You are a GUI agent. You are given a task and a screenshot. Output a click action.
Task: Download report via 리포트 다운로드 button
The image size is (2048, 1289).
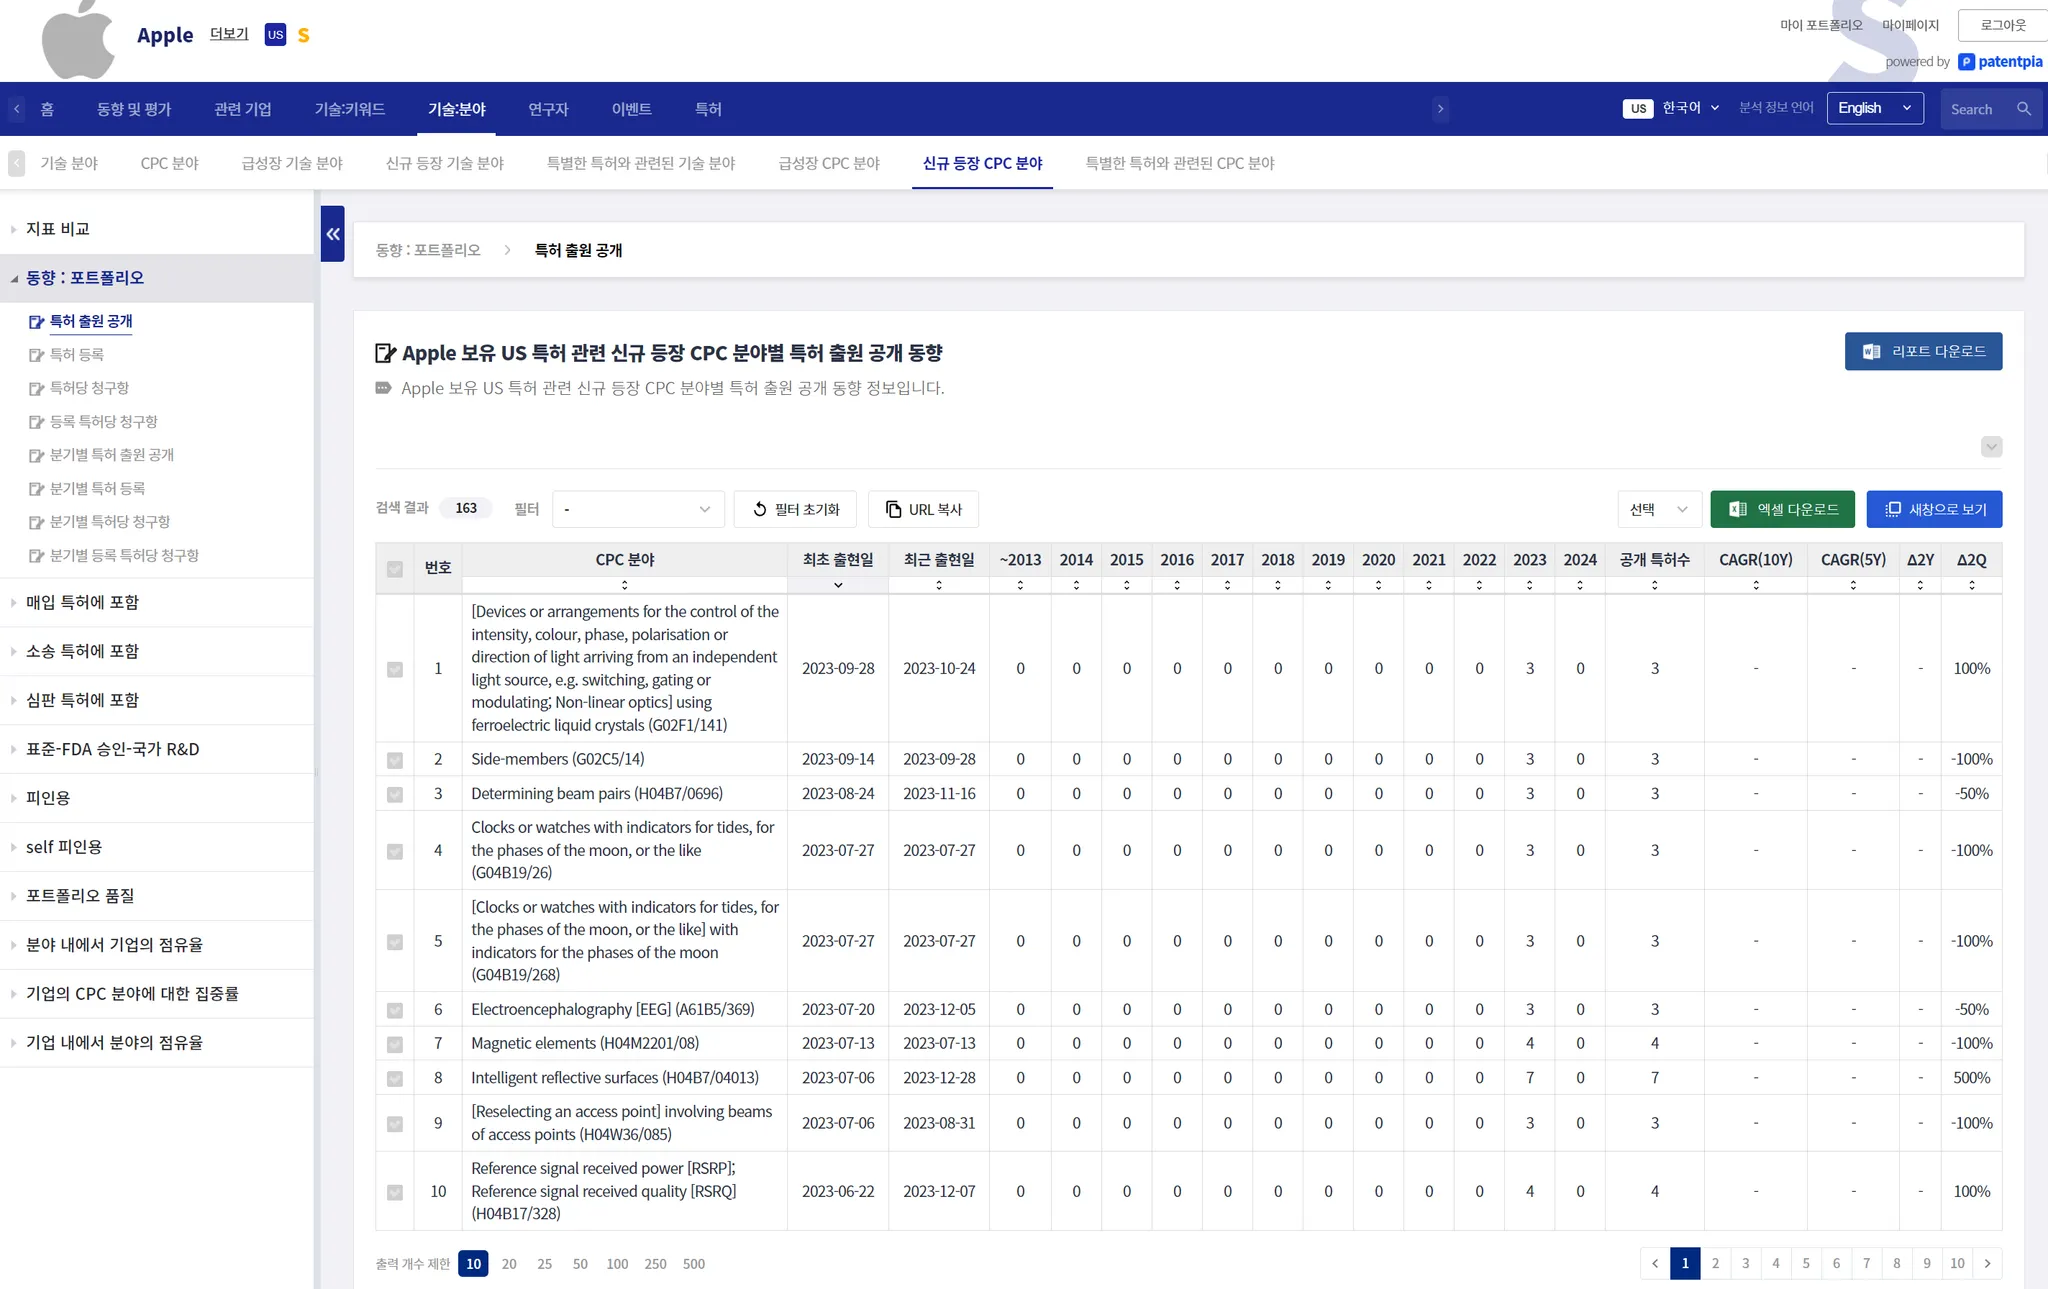point(1922,352)
